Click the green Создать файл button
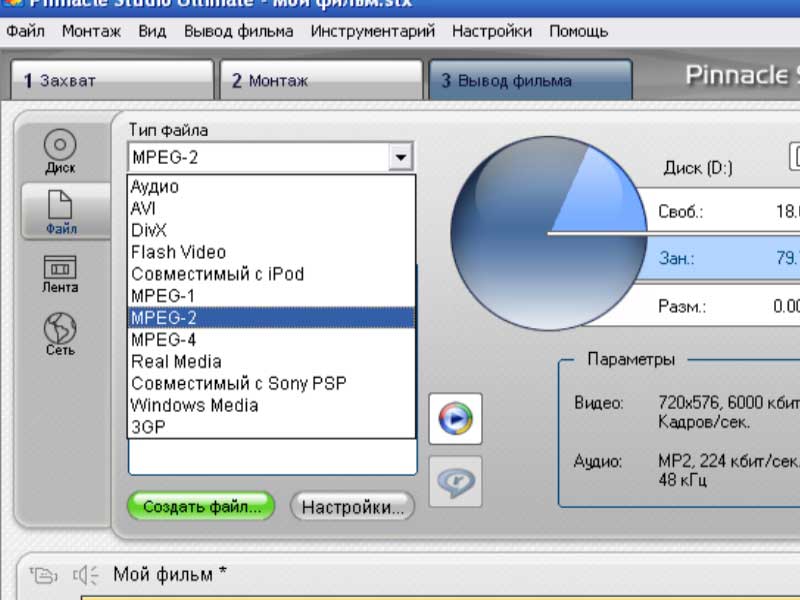 tap(201, 506)
